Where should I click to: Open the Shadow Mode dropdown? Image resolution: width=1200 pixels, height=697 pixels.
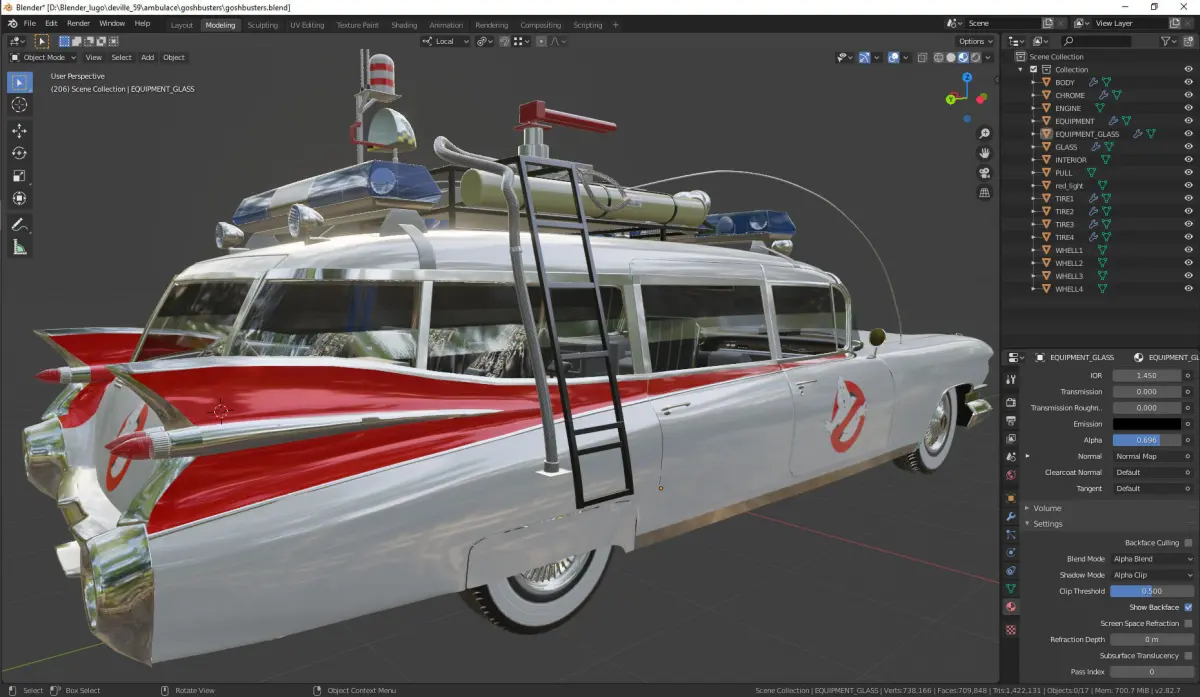coord(1153,575)
